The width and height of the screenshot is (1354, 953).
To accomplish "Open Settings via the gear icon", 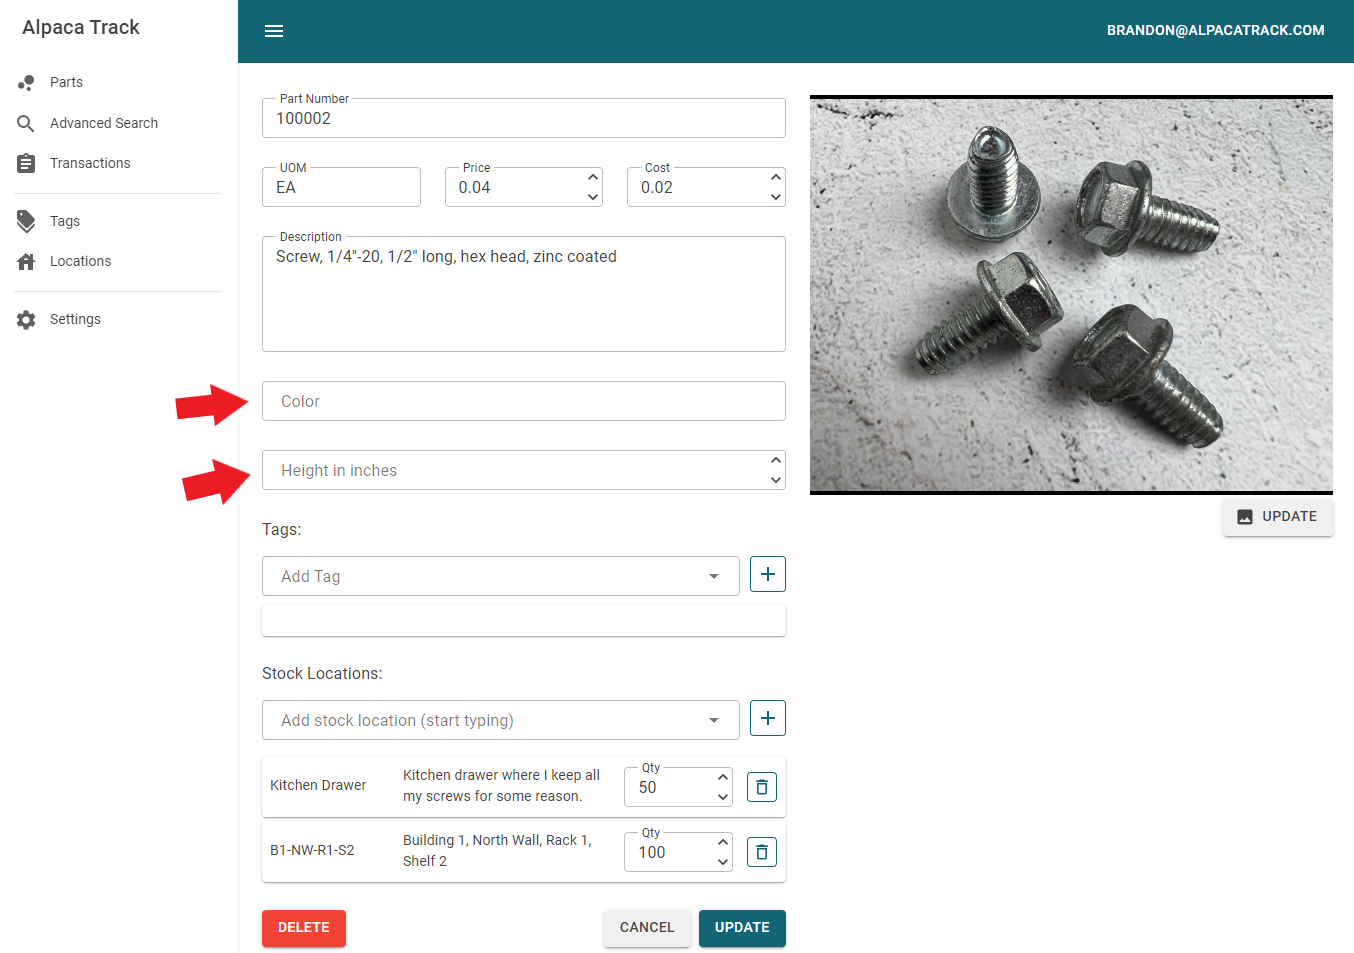I will coord(26,319).
